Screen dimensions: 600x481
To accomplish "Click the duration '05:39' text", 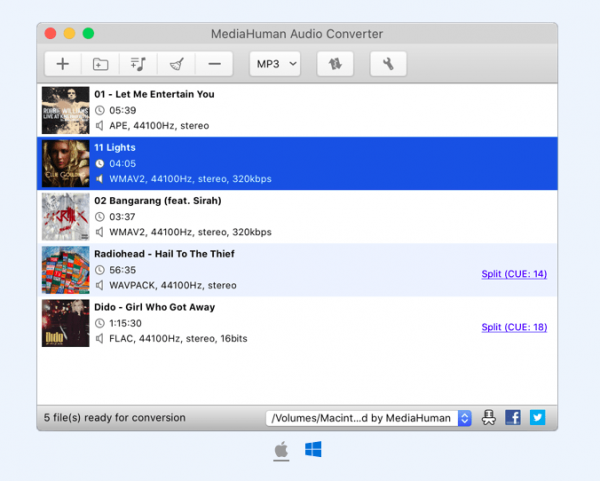I will click(x=122, y=111).
